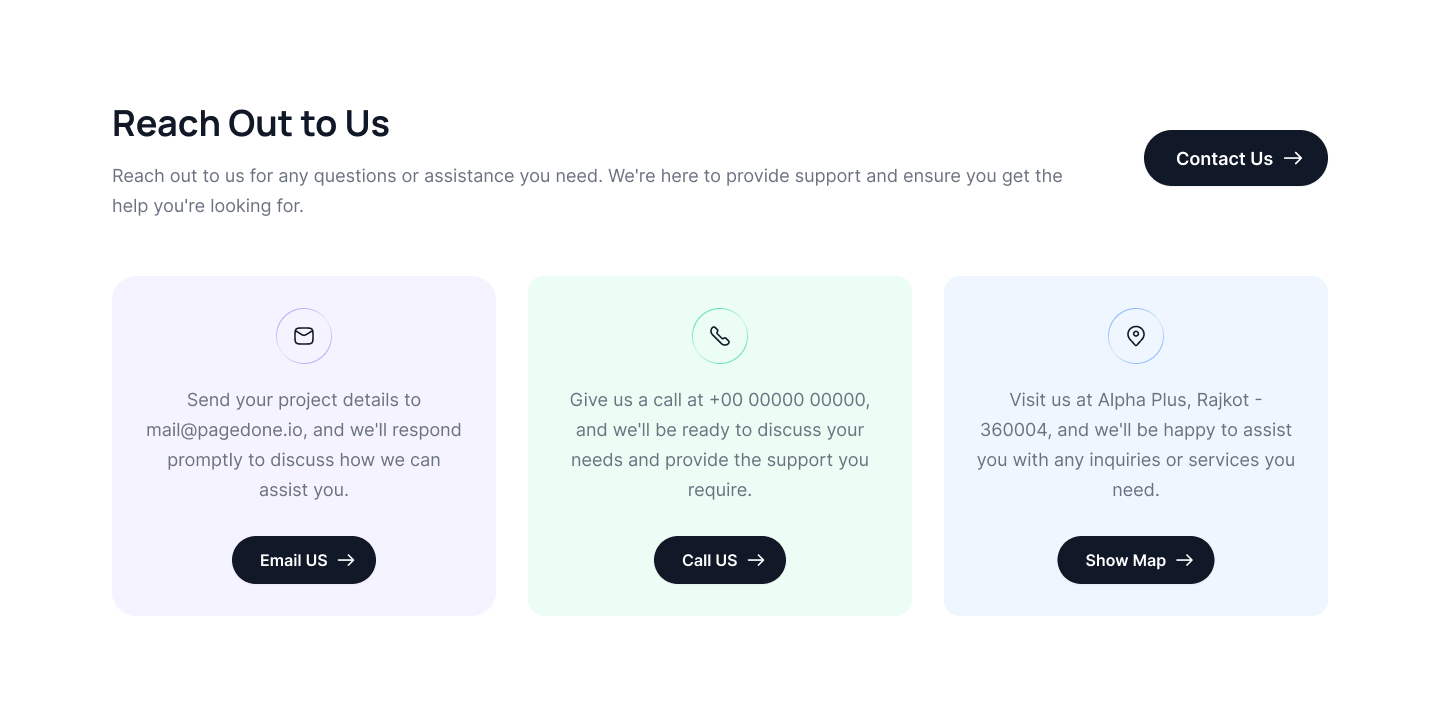1440x712 pixels.
Task: Tap the Call US button label
Action: click(x=709, y=560)
